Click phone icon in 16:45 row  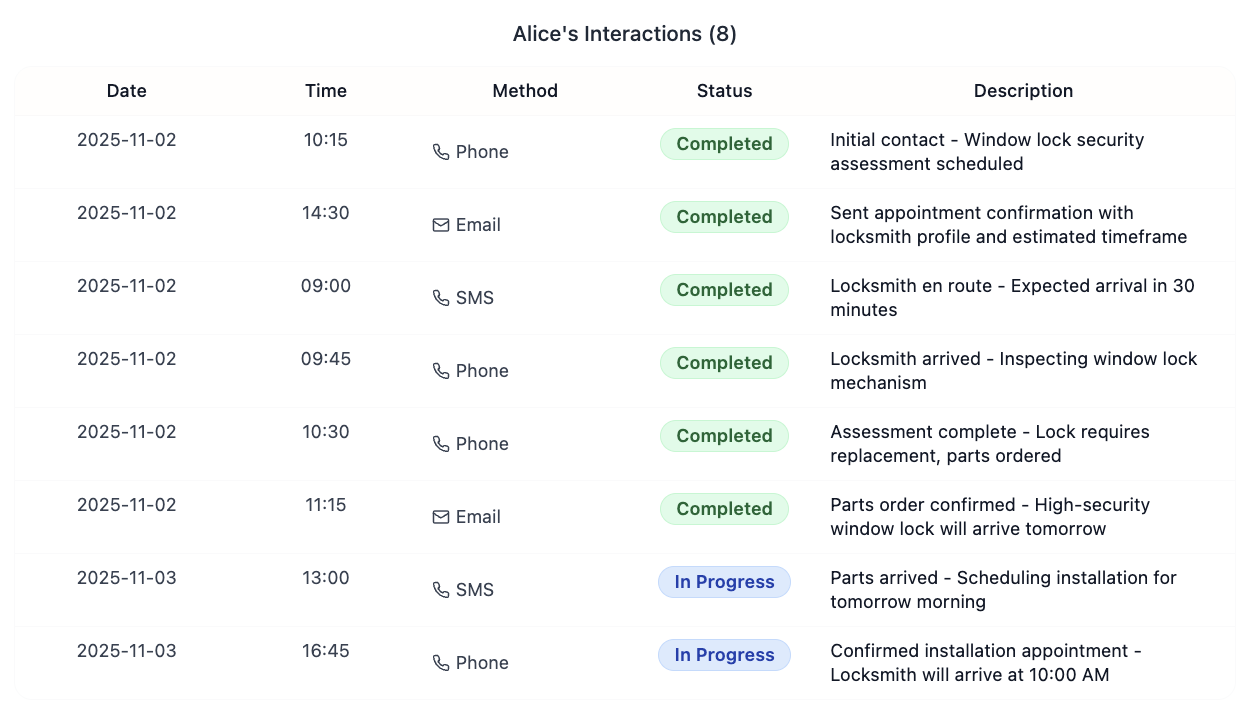(441, 663)
